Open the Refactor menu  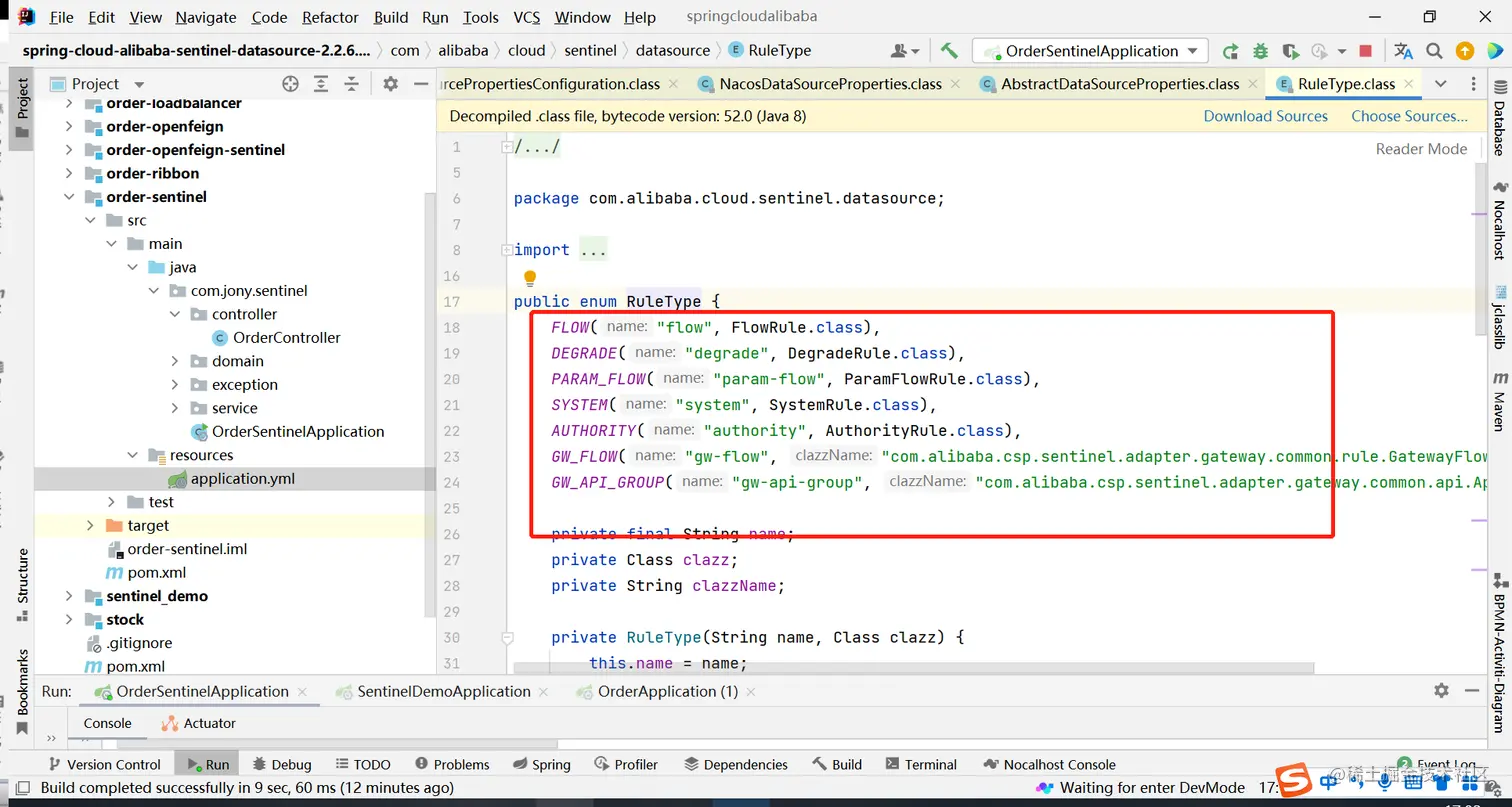(330, 17)
